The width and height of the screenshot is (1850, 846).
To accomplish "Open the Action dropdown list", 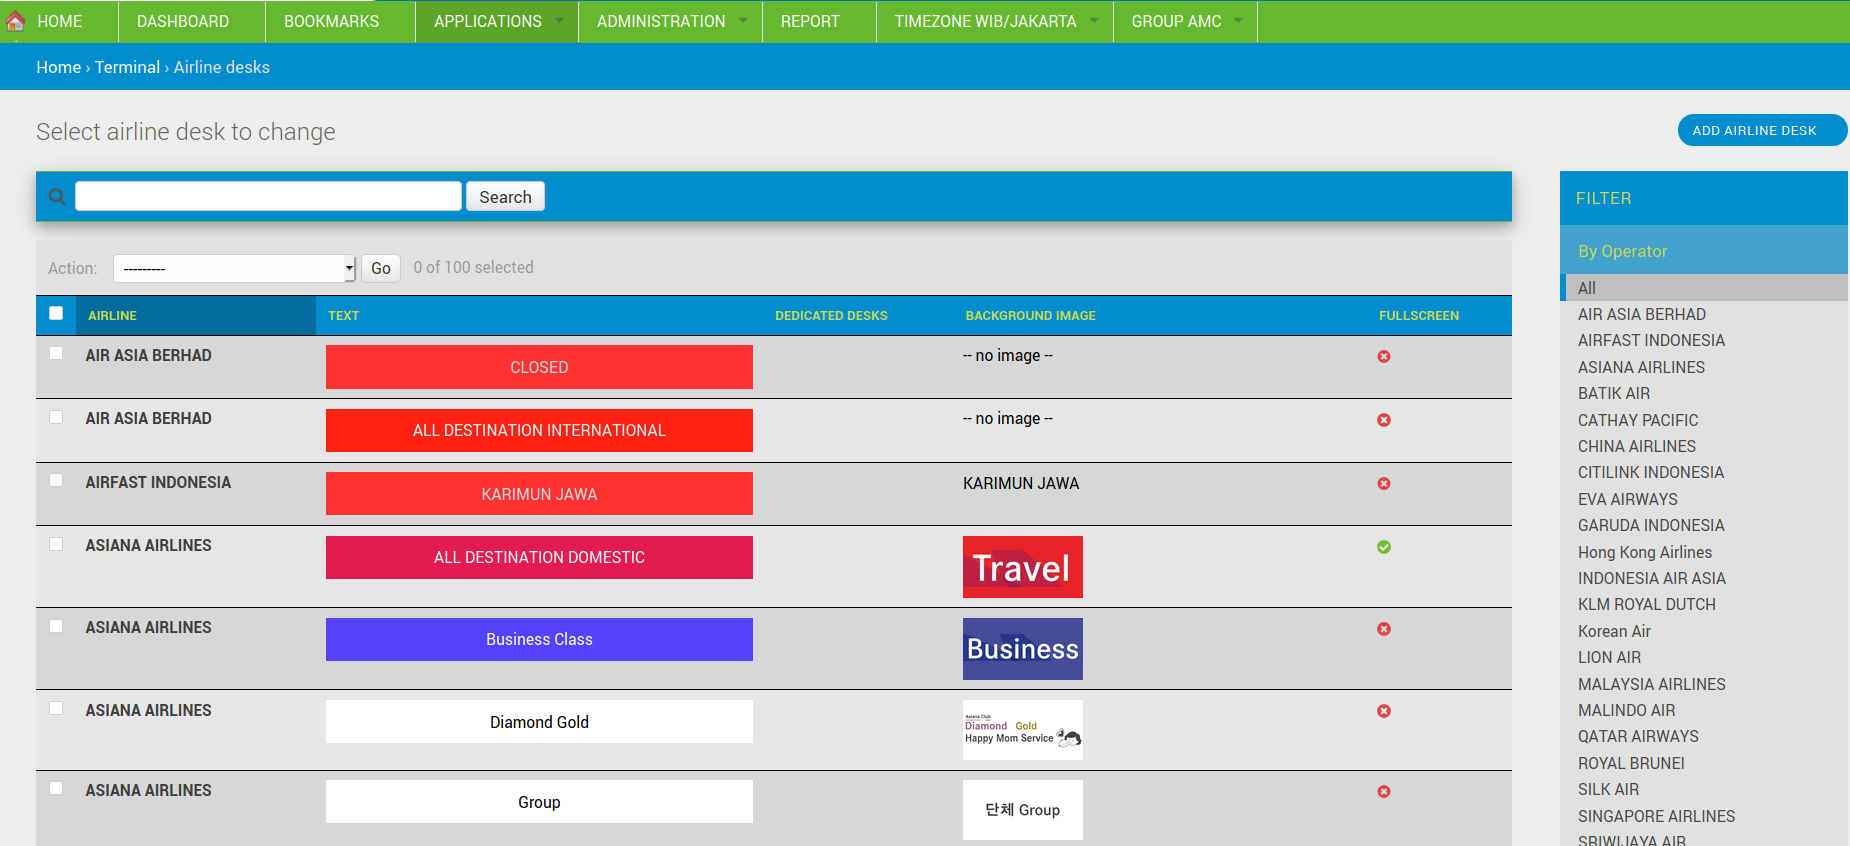I will tap(234, 268).
